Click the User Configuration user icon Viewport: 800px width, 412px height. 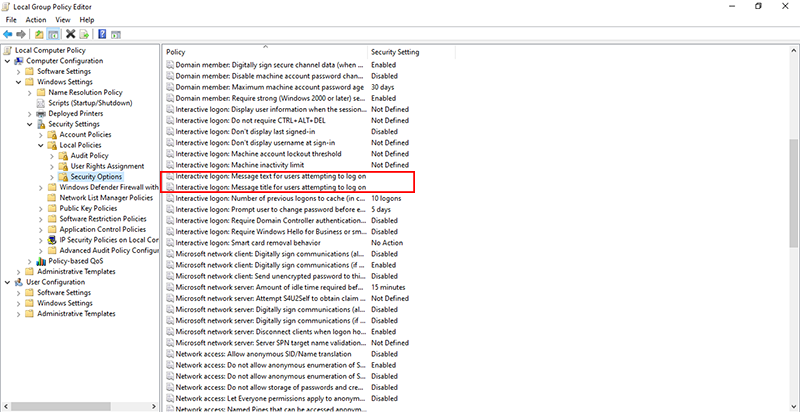coord(18,282)
